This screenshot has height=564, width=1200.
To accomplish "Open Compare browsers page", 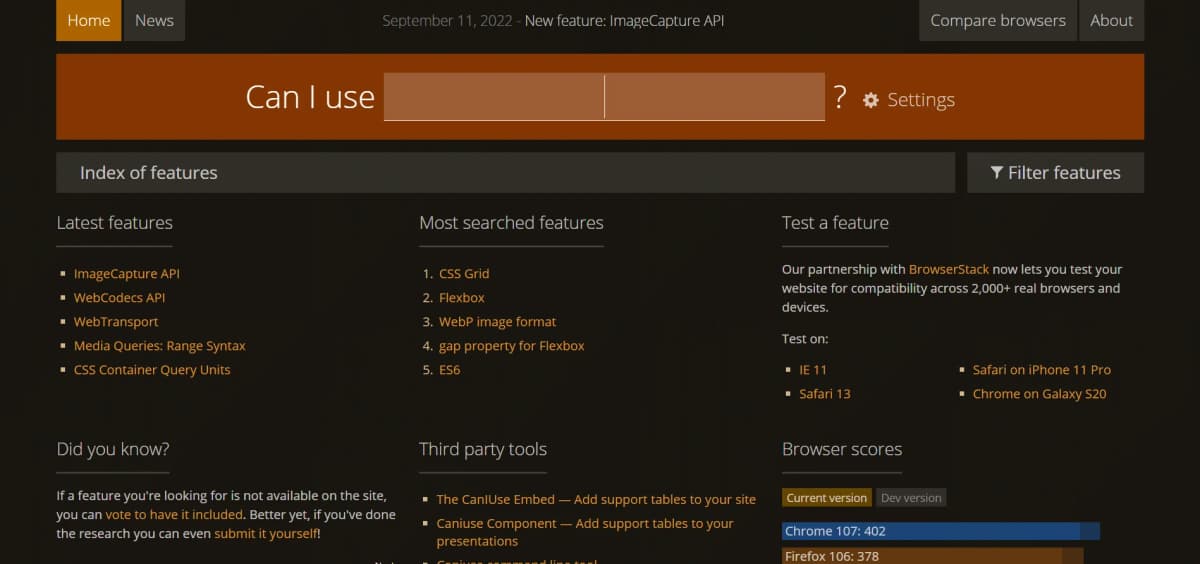I will point(997,20).
